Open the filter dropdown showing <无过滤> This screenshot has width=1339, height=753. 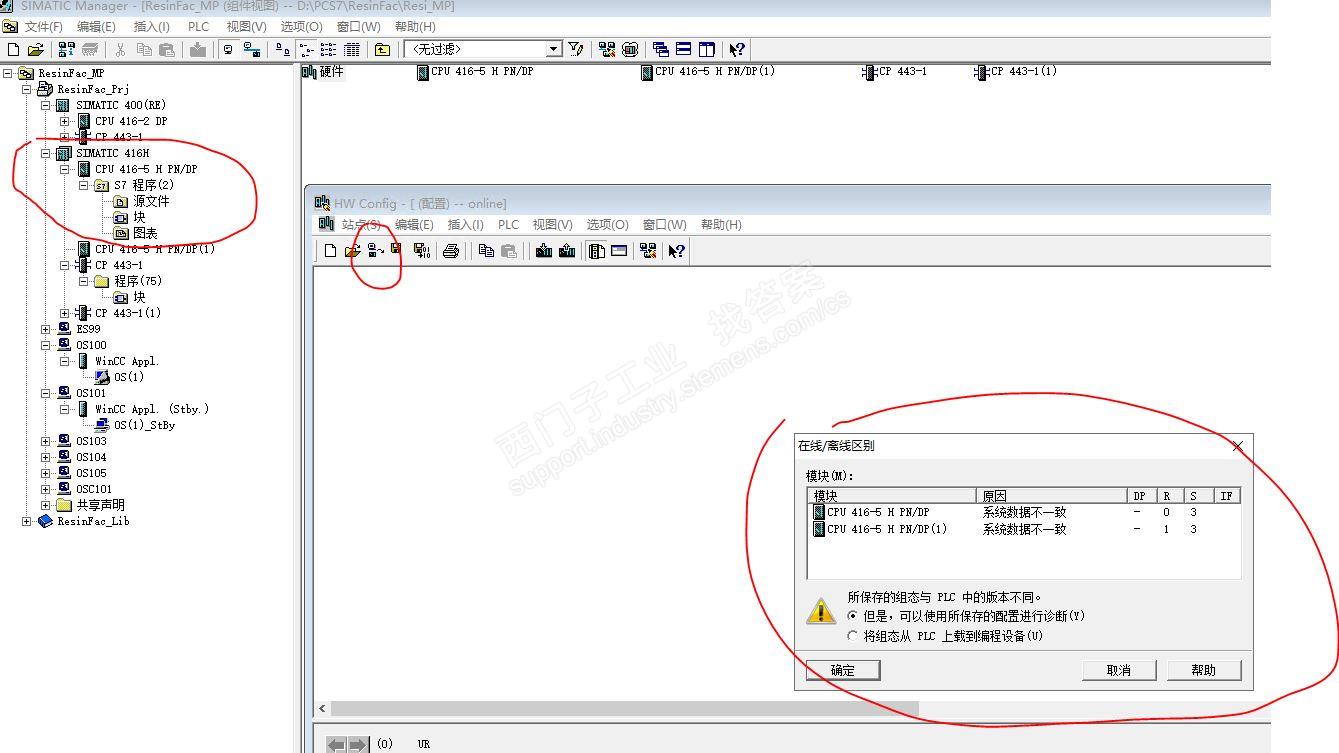(x=554, y=49)
